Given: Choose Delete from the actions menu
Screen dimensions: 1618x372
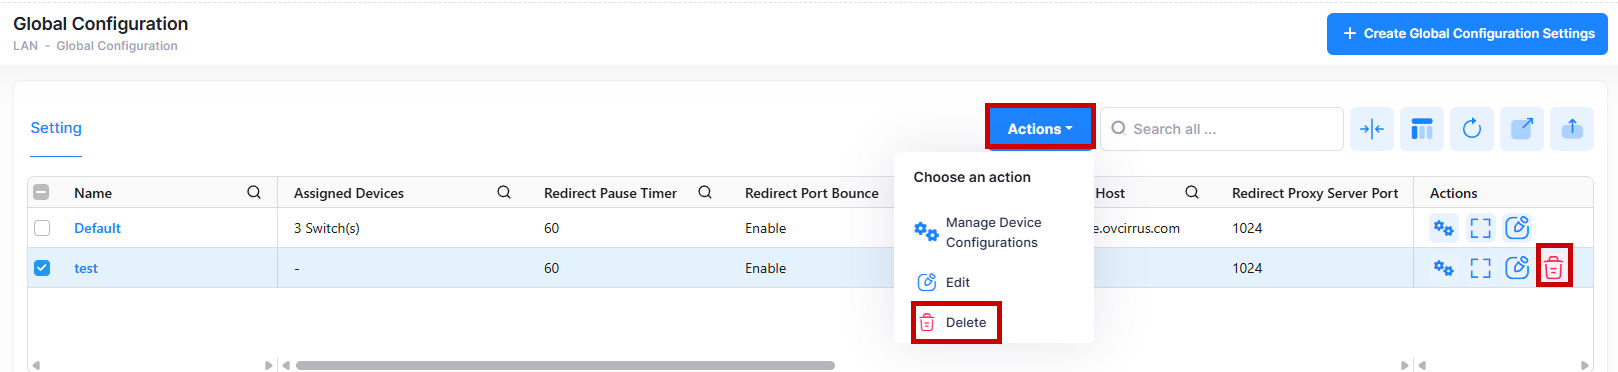Looking at the screenshot, I should click(954, 322).
